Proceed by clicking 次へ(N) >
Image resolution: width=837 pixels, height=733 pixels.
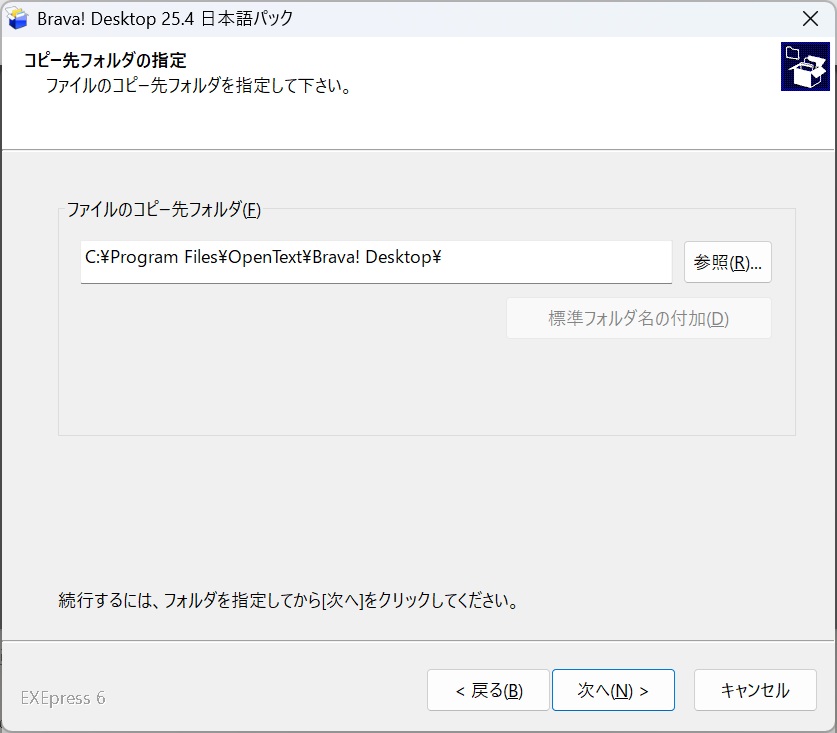pyautogui.click(x=613, y=690)
